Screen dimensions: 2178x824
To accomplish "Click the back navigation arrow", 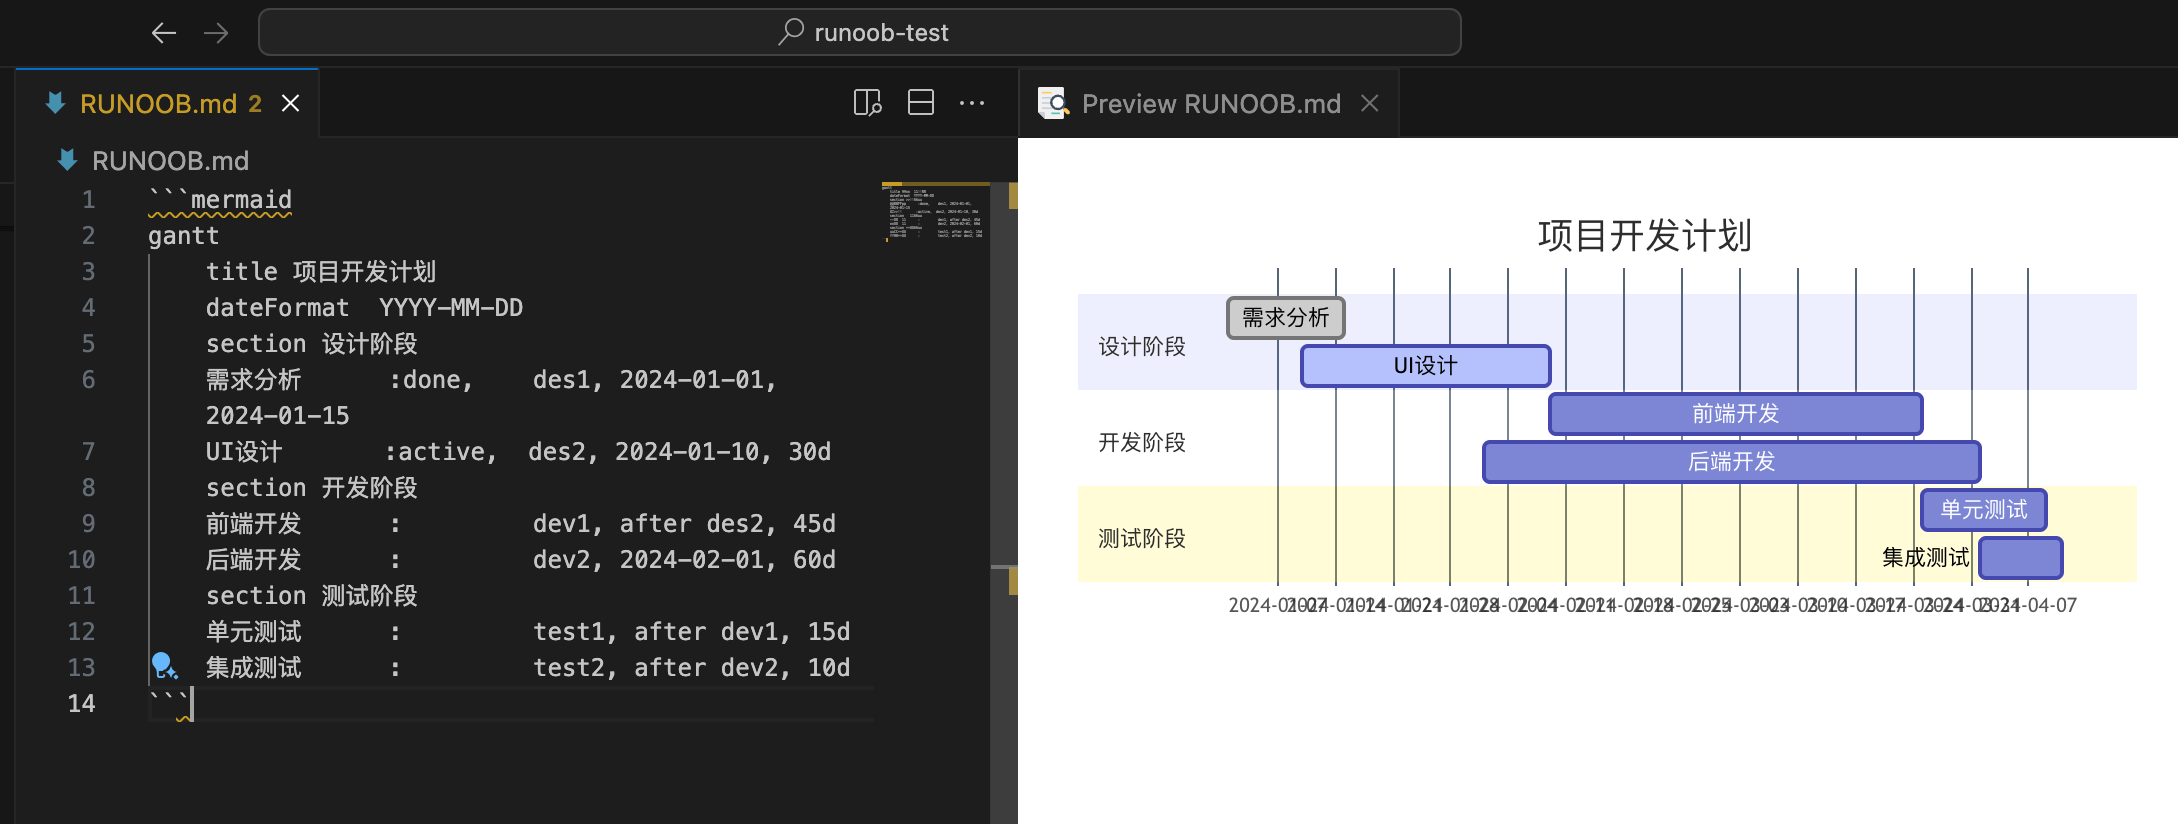I will 164,33.
